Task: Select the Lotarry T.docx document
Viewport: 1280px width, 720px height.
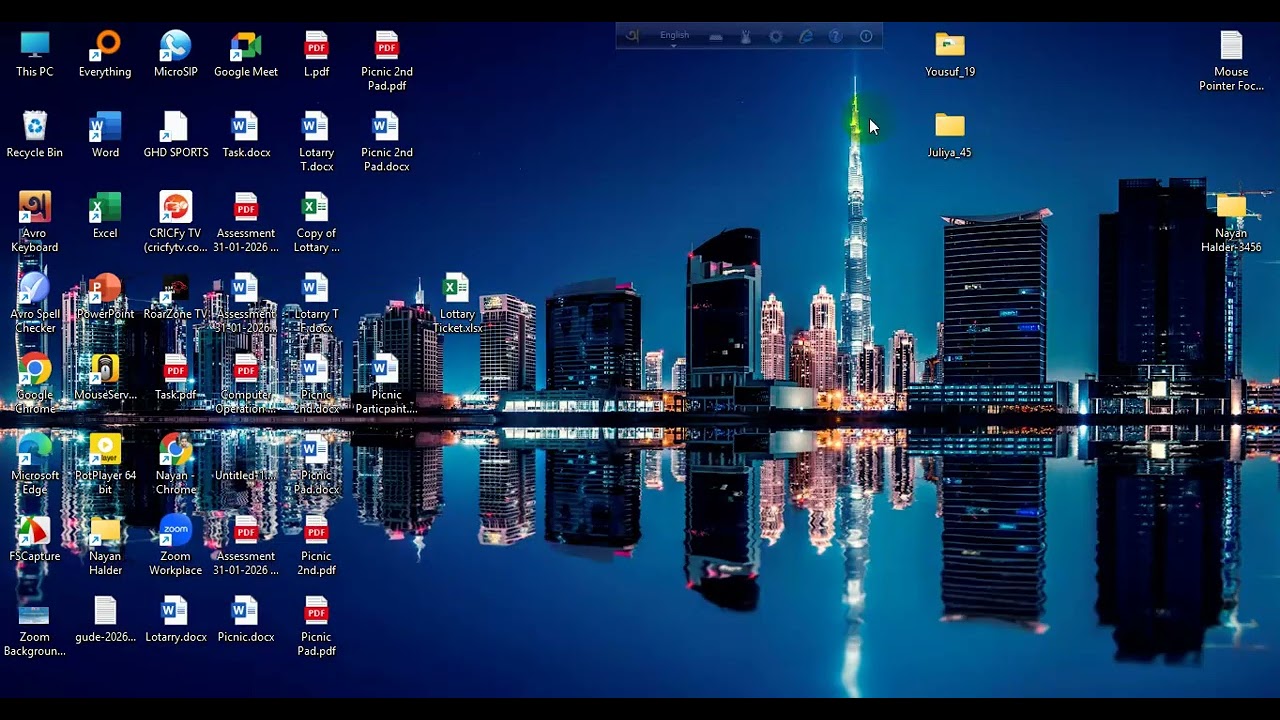Action: pyautogui.click(x=316, y=142)
